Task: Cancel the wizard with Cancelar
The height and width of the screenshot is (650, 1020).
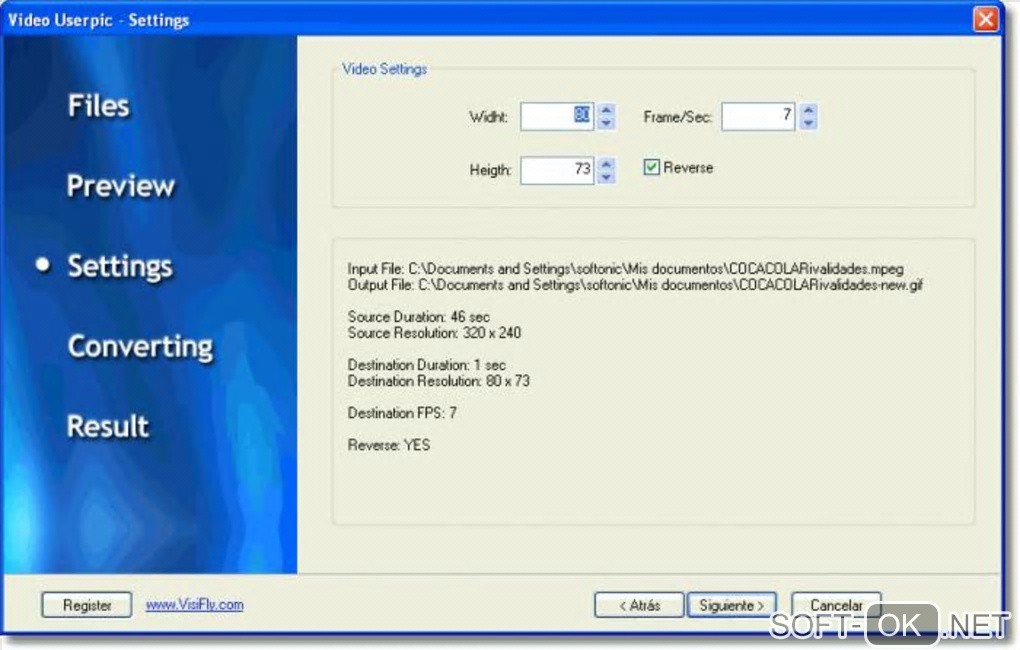Action: tap(836, 605)
